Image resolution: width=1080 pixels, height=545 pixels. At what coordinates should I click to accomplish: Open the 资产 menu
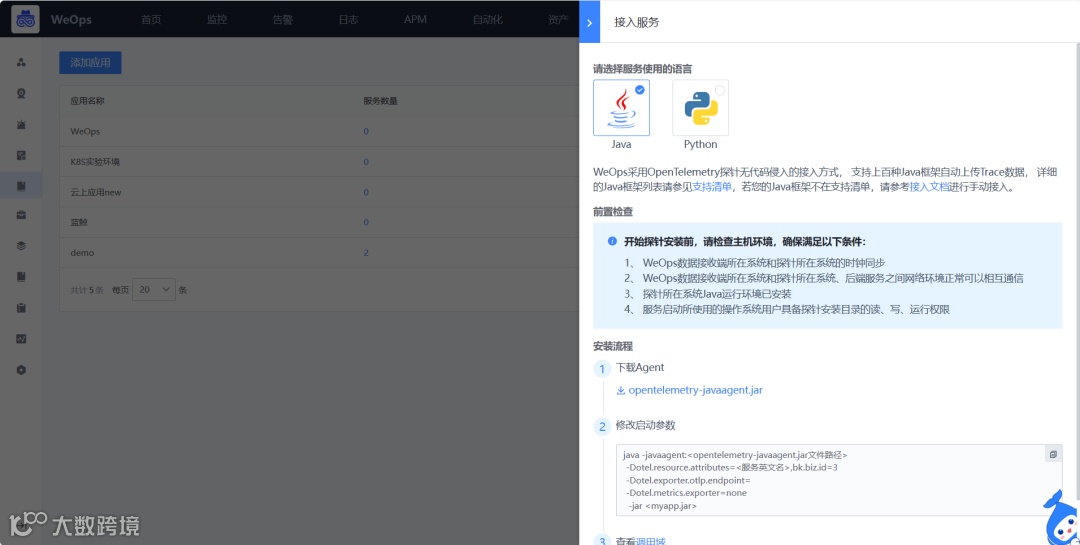coord(558,19)
